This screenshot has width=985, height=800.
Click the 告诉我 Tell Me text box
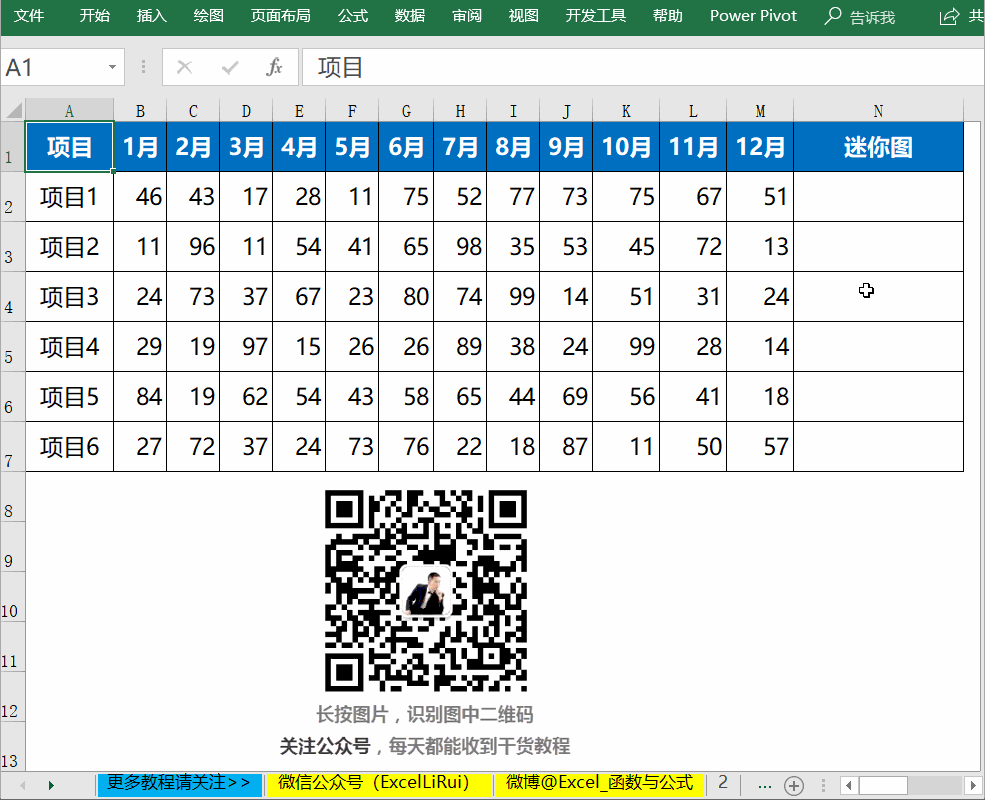[x=872, y=17]
